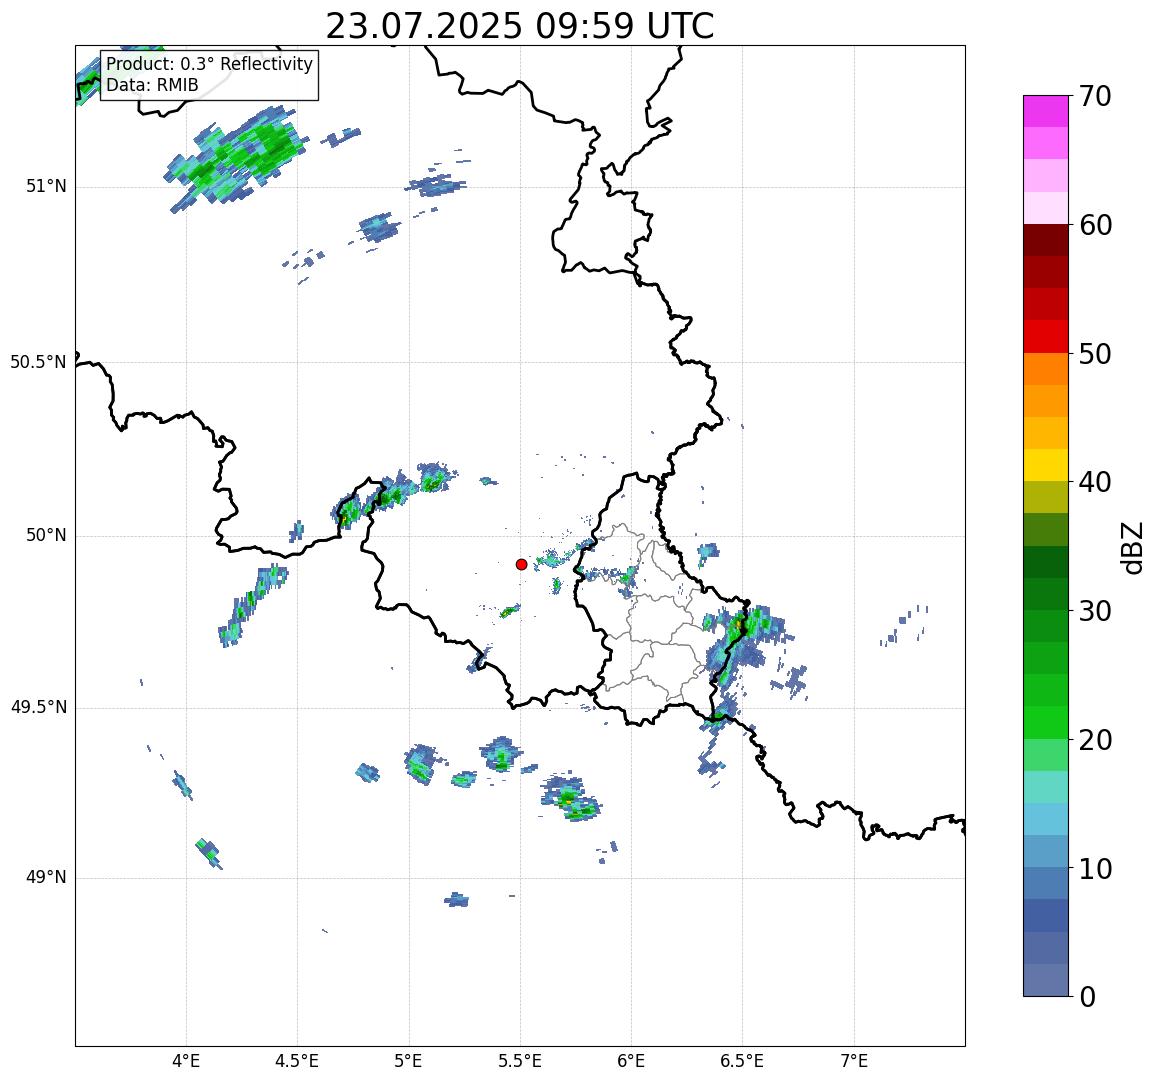Click the colorbar 40 tick label
The image size is (1157, 1081).
click(x=1095, y=482)
